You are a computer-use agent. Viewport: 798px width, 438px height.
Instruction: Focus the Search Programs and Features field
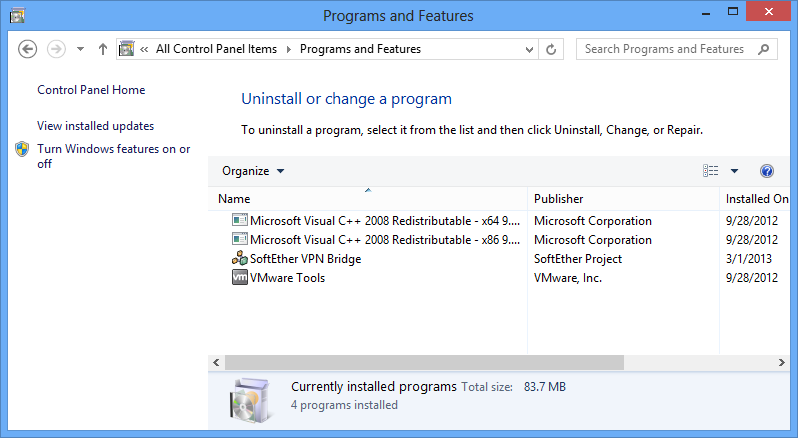pyautogui.click(x=667, y=49)
